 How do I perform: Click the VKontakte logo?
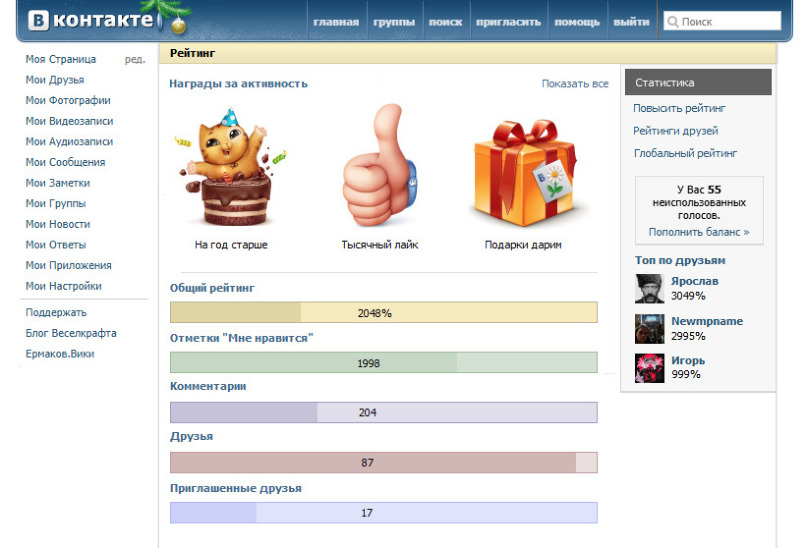(91, 21)
